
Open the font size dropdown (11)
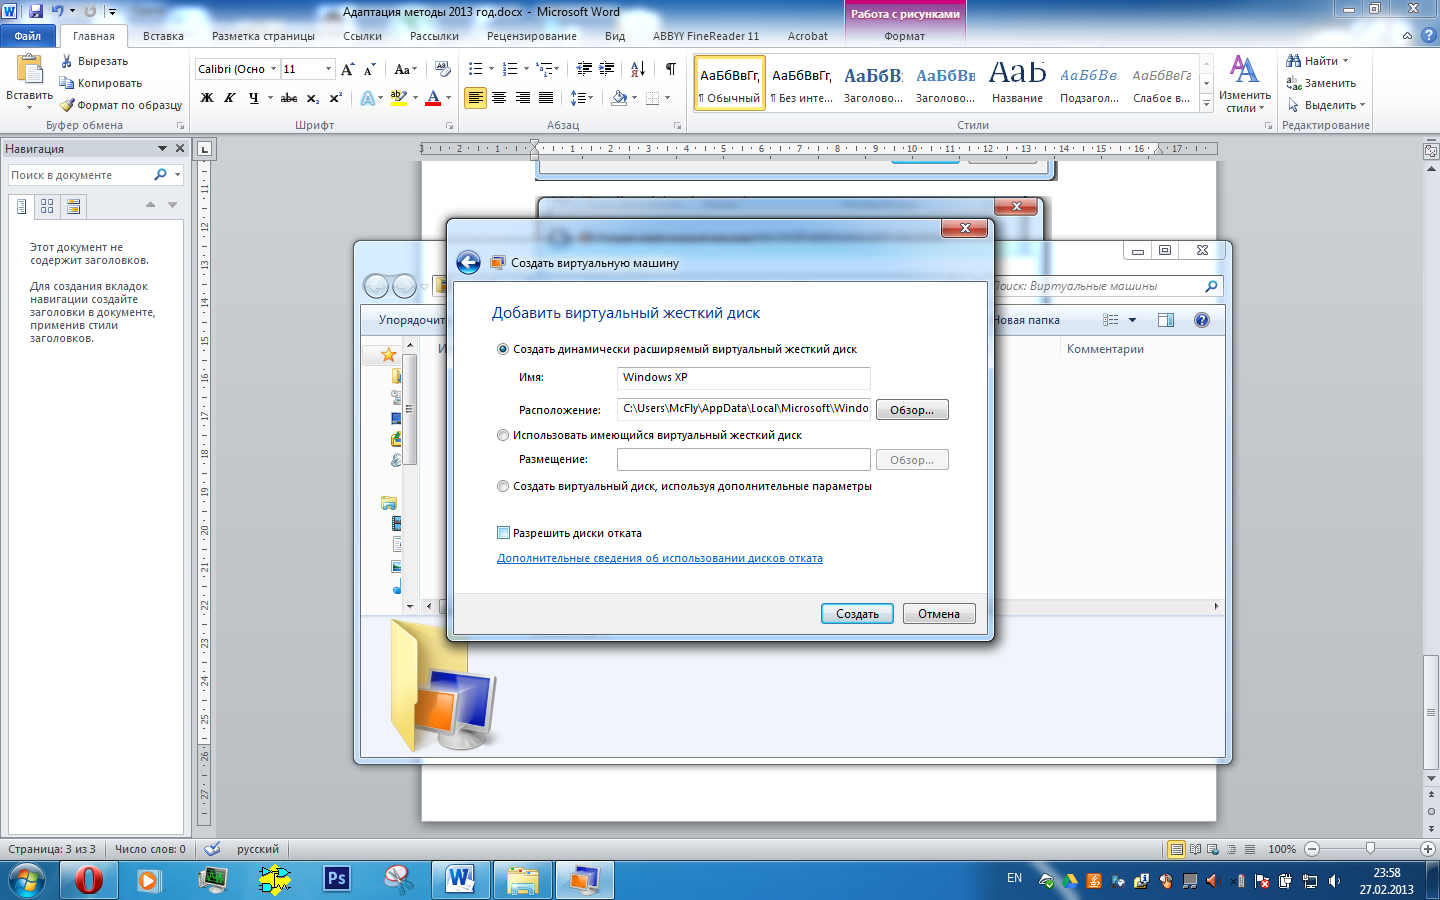[328, 69]
